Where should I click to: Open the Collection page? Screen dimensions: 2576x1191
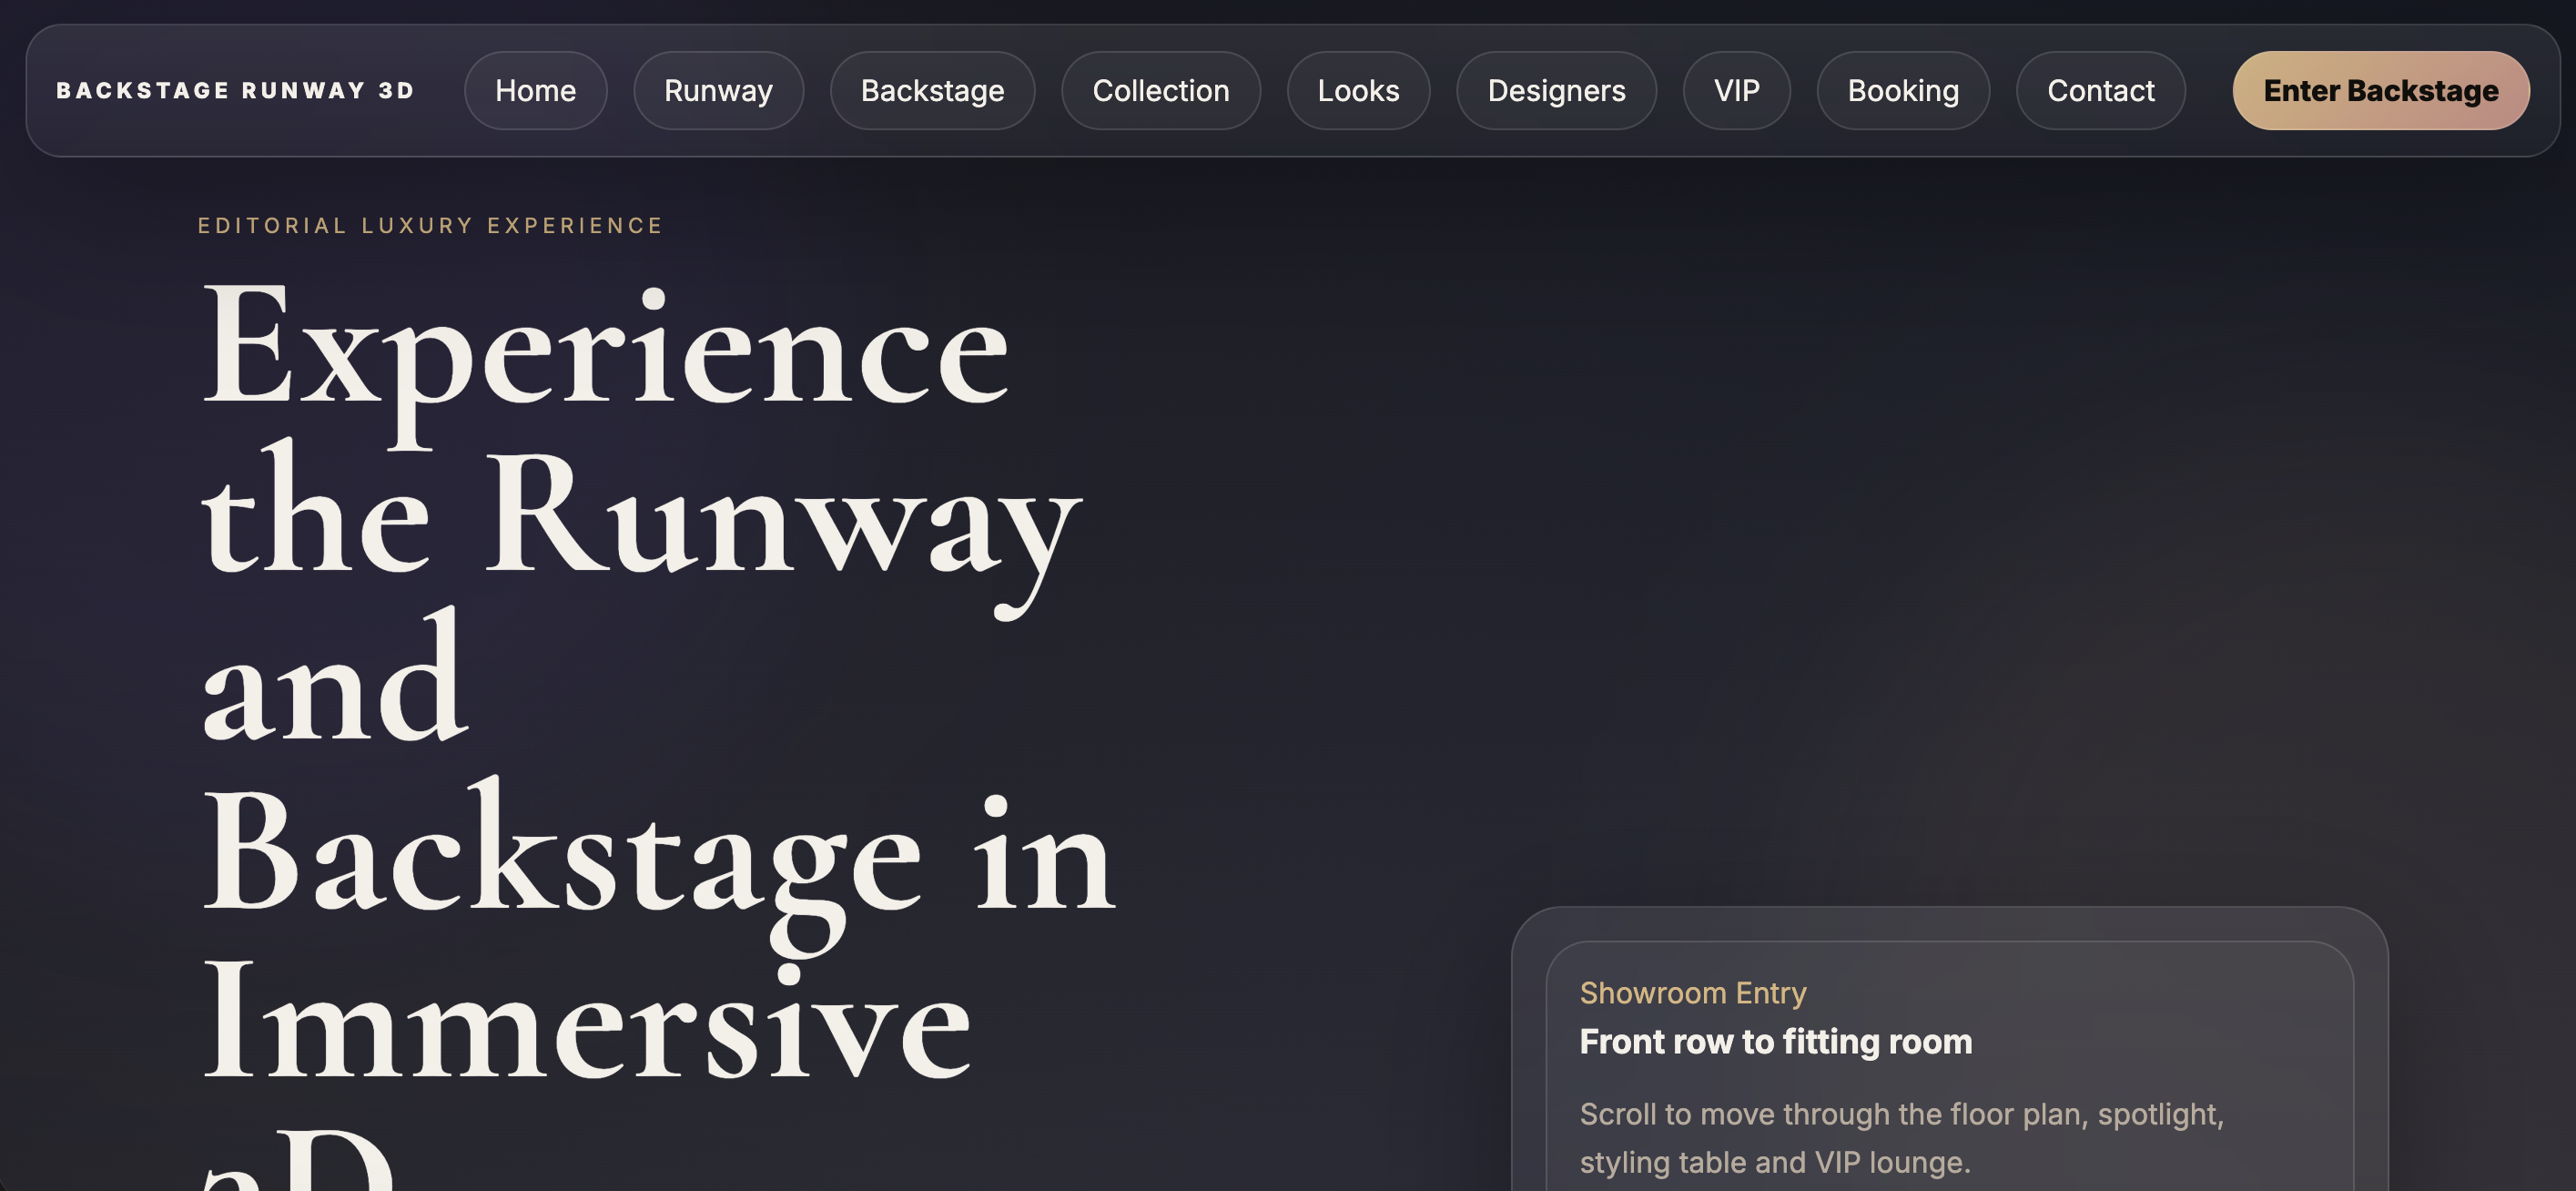click(1160, 90)
